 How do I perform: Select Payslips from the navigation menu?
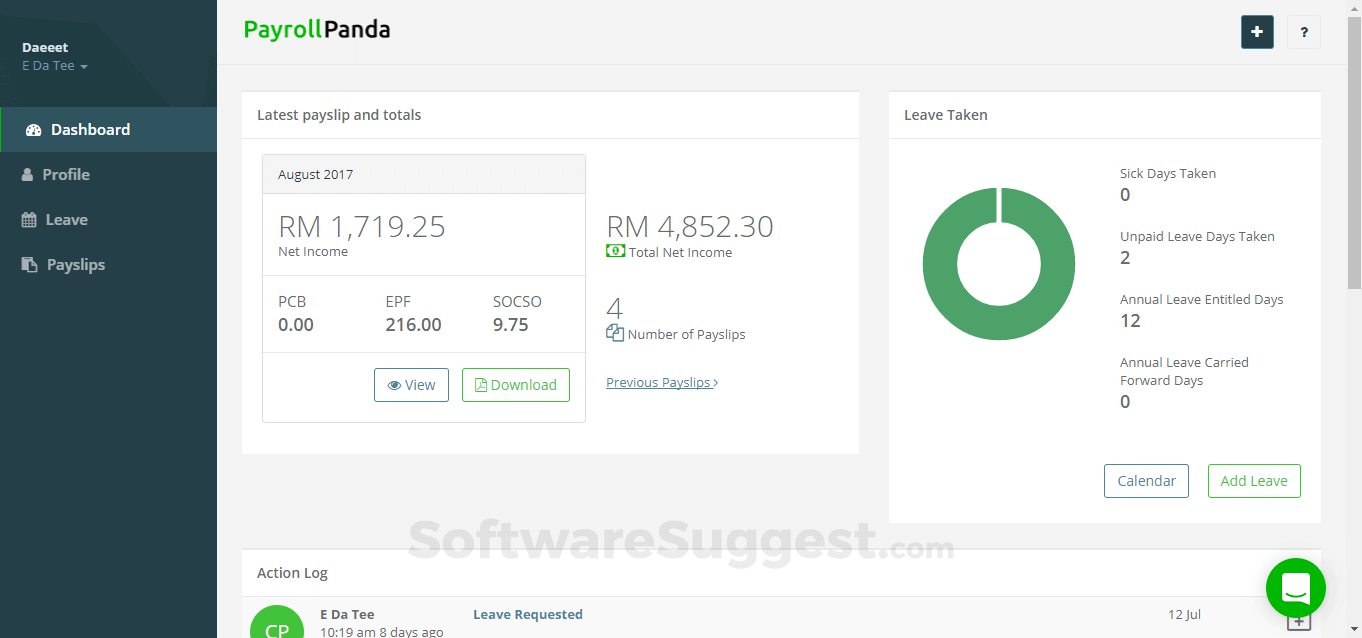tap(76, 264)
